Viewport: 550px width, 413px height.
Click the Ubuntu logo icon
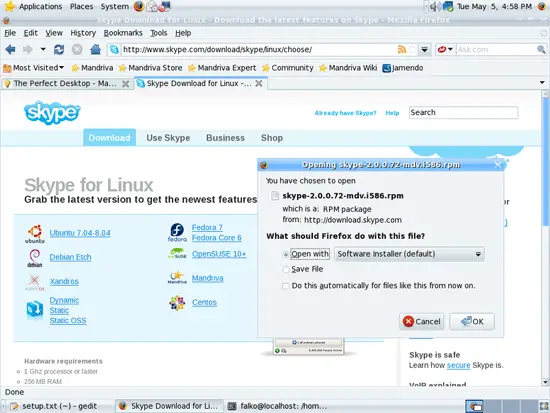(35, 234)
